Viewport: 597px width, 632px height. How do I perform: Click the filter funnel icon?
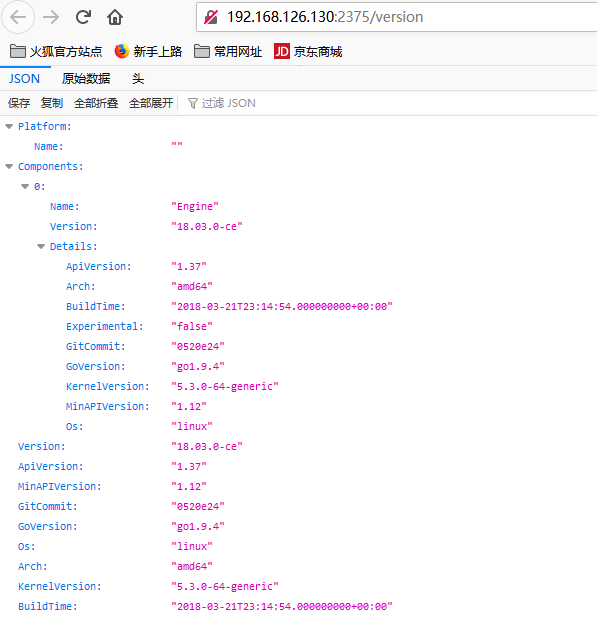click(x=193, y=104)
